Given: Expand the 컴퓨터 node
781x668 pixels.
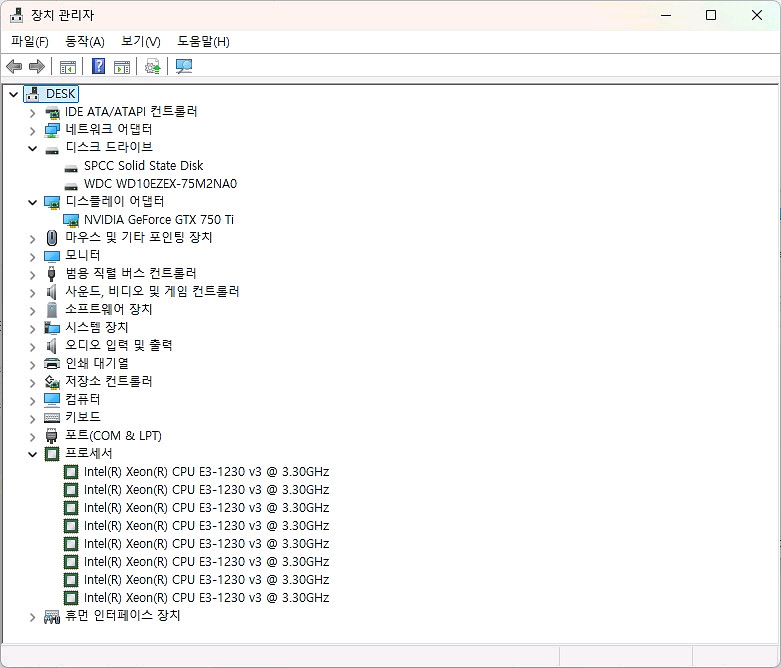Looking at the screenshot, I should point(32,401).
